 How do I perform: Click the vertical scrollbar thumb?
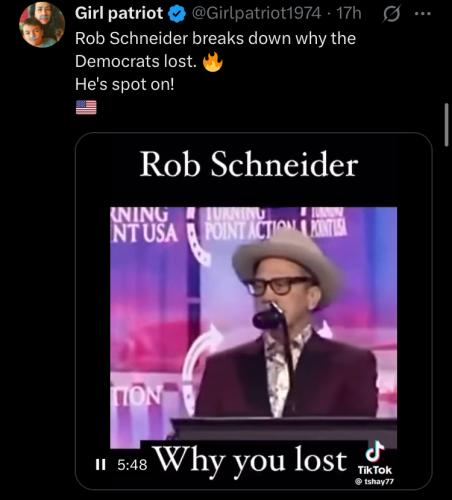point(446,125)
